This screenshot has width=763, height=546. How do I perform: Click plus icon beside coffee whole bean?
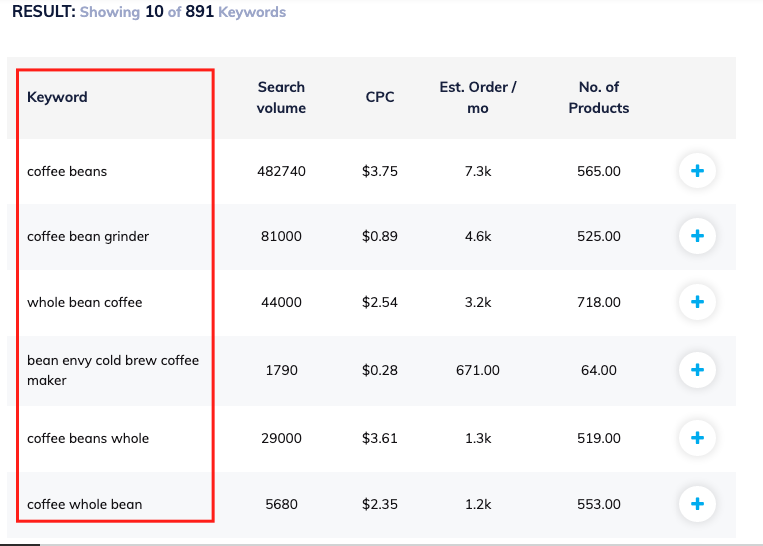(697, 504)
